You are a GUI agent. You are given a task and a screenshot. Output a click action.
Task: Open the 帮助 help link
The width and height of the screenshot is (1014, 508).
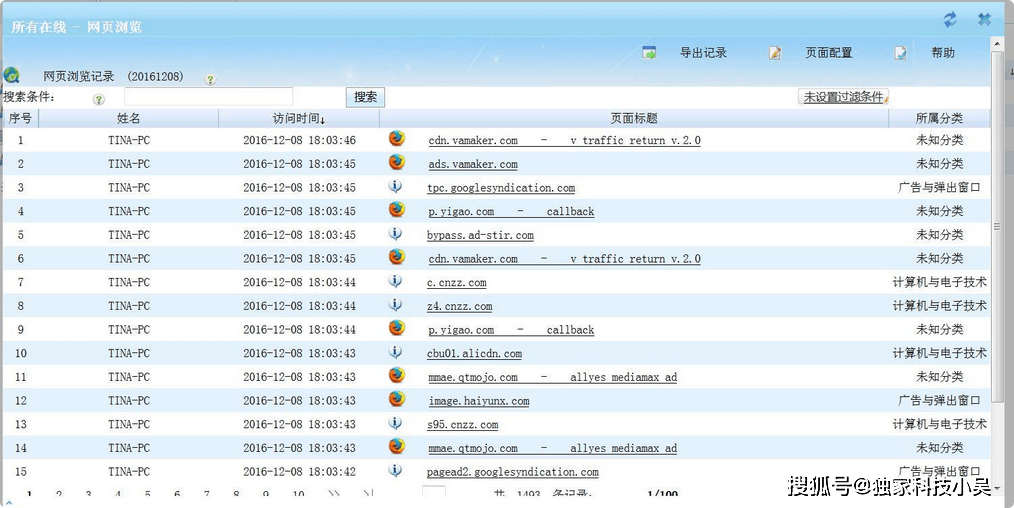pyautogui.click(x=943, y=53)
